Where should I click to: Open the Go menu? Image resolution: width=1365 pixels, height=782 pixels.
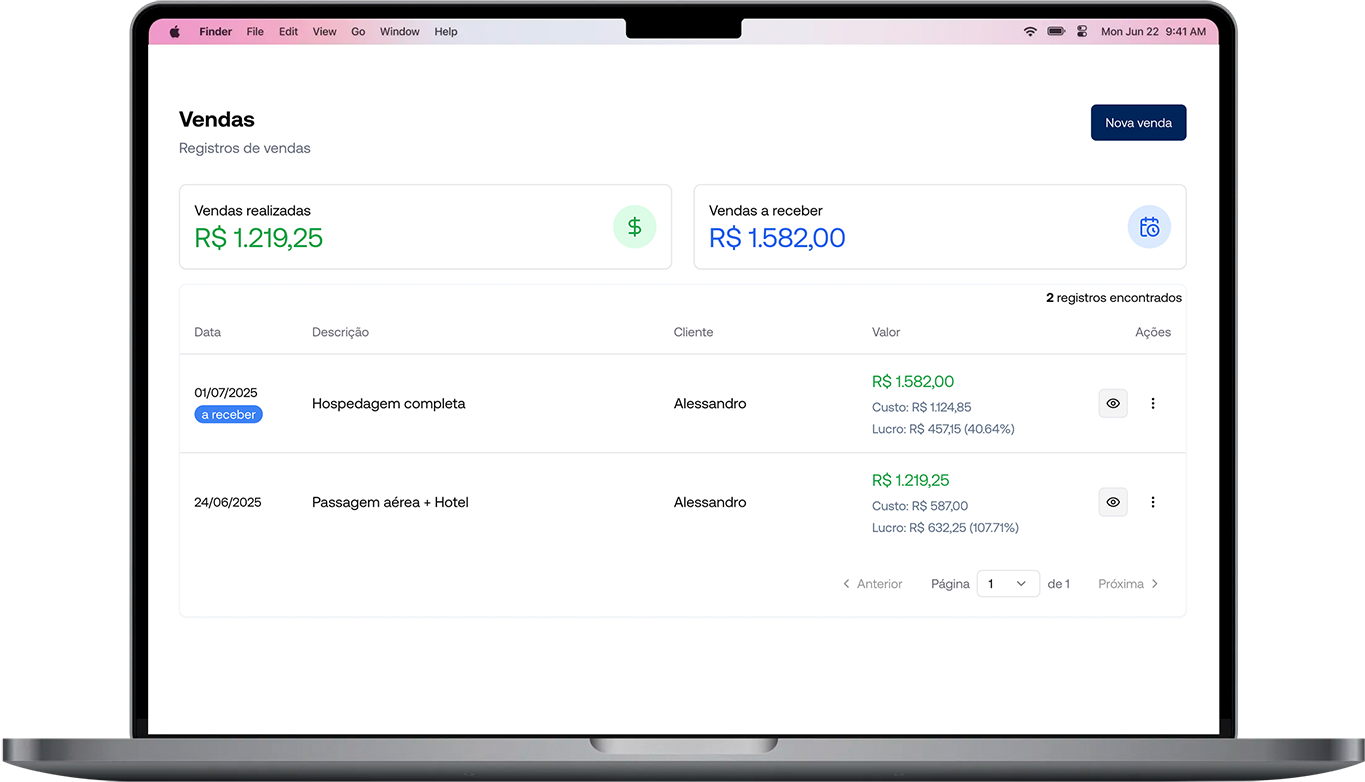pos(358,32)
